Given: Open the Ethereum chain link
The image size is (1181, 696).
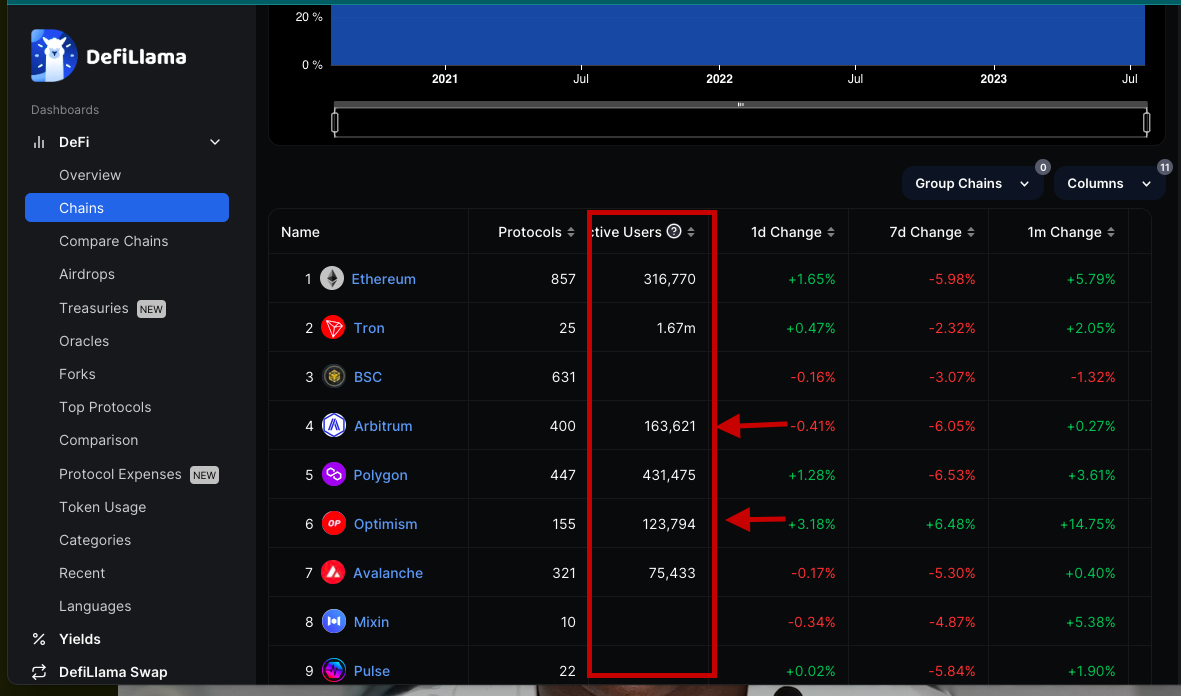Looking at the screenshot, I should coord(383,279).
